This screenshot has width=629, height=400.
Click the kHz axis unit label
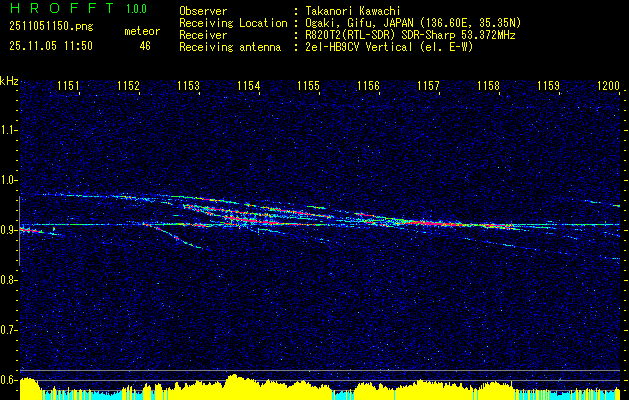click(9, 81)
